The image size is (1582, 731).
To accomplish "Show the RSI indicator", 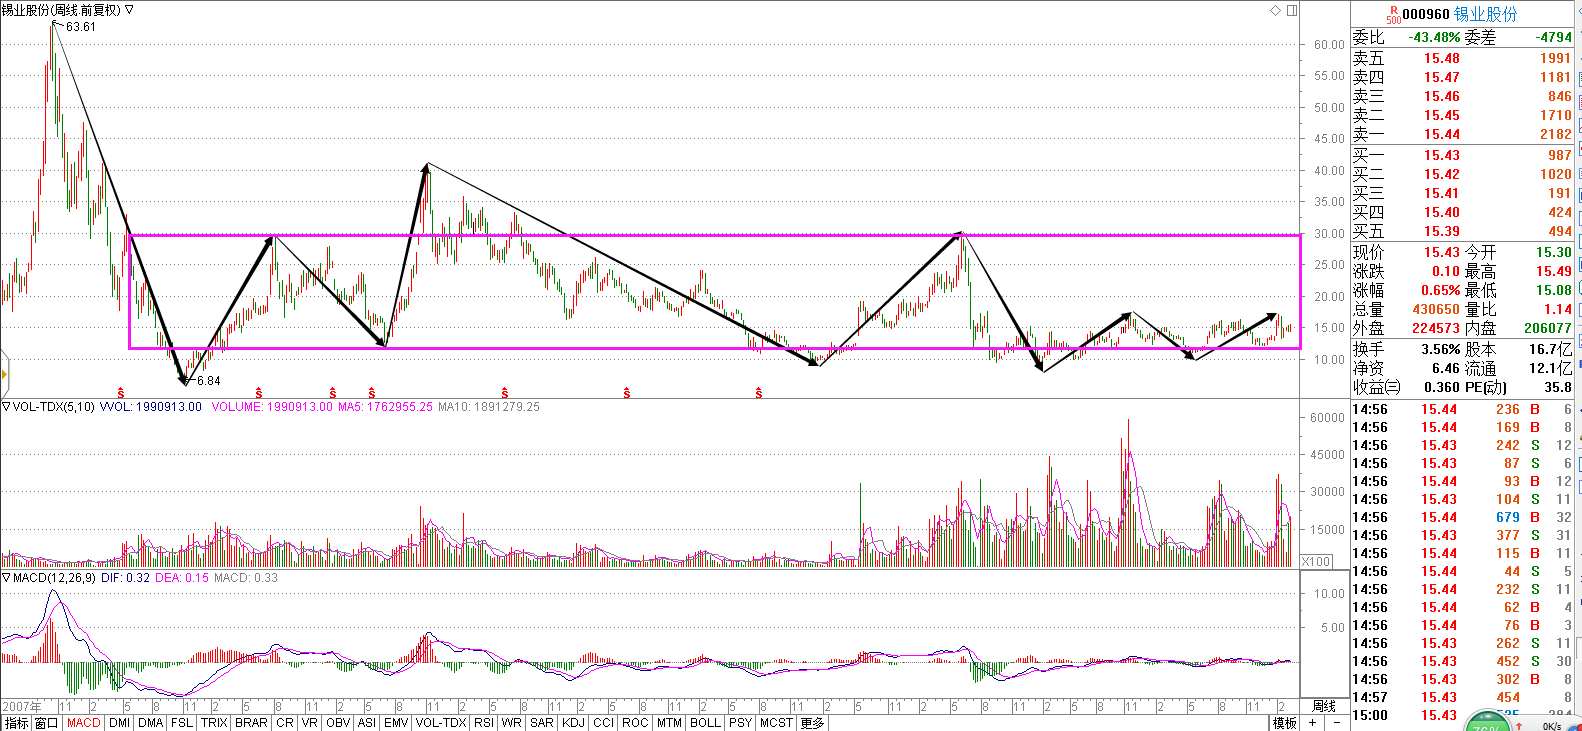I will 484,723.
